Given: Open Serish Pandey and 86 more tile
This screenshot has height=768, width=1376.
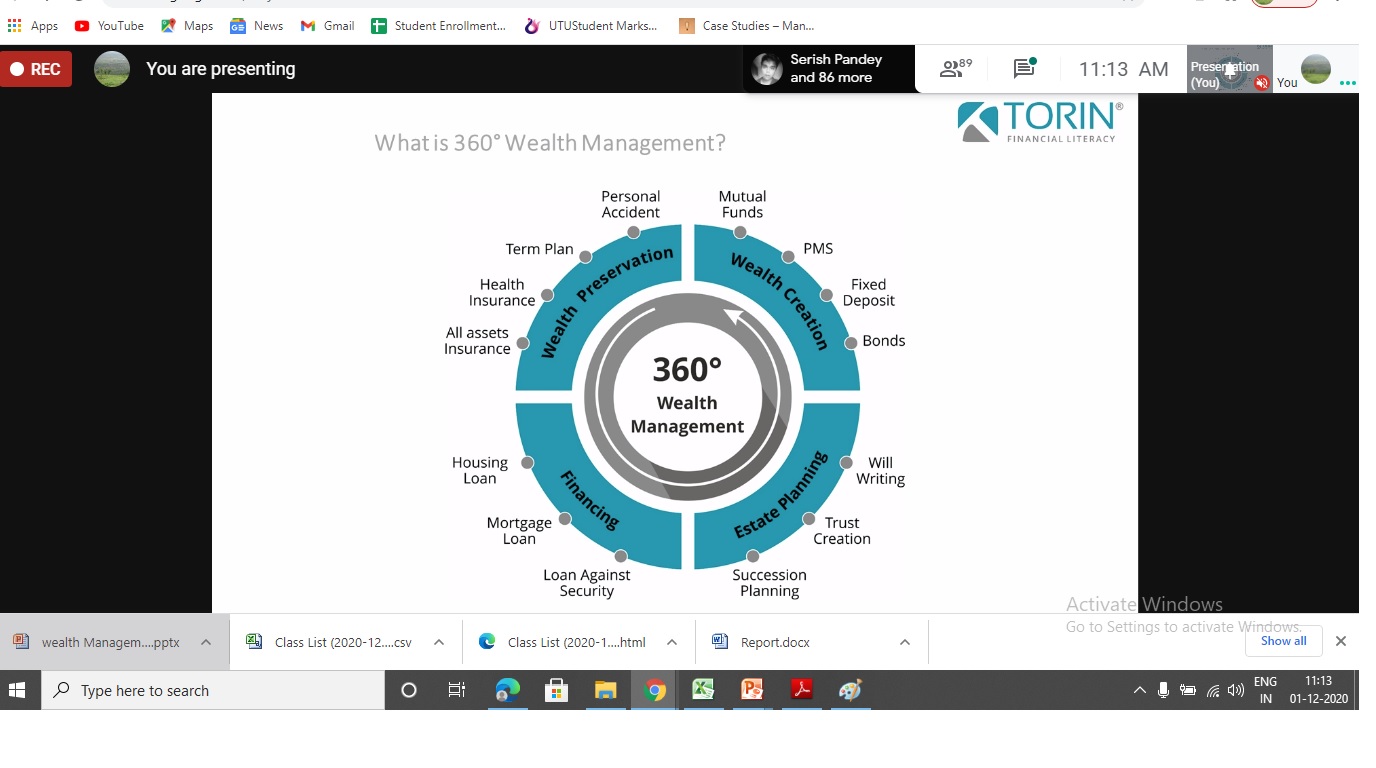Looking at the screenshot, I should [829, 69].
